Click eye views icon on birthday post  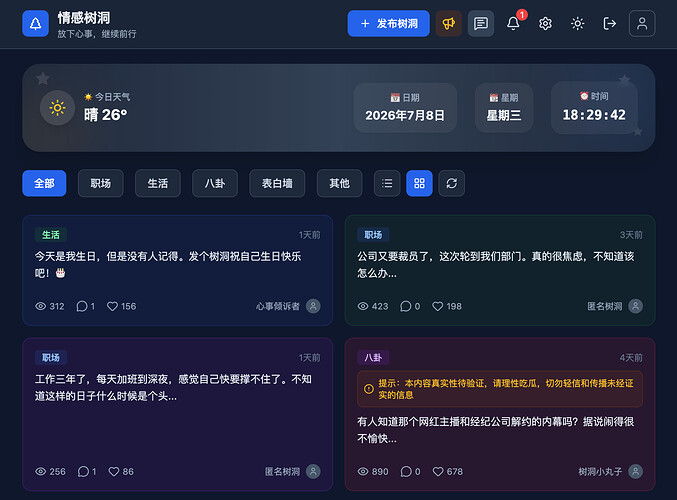pyautogui.click(x=41, y=306)
